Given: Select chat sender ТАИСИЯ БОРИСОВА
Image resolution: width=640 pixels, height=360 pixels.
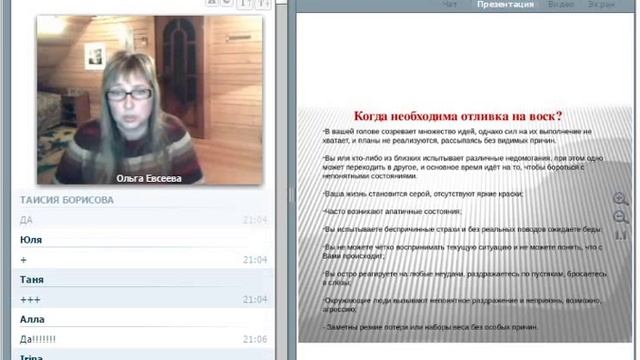Looking at the screenshot, I should click(x=67, y=200).
